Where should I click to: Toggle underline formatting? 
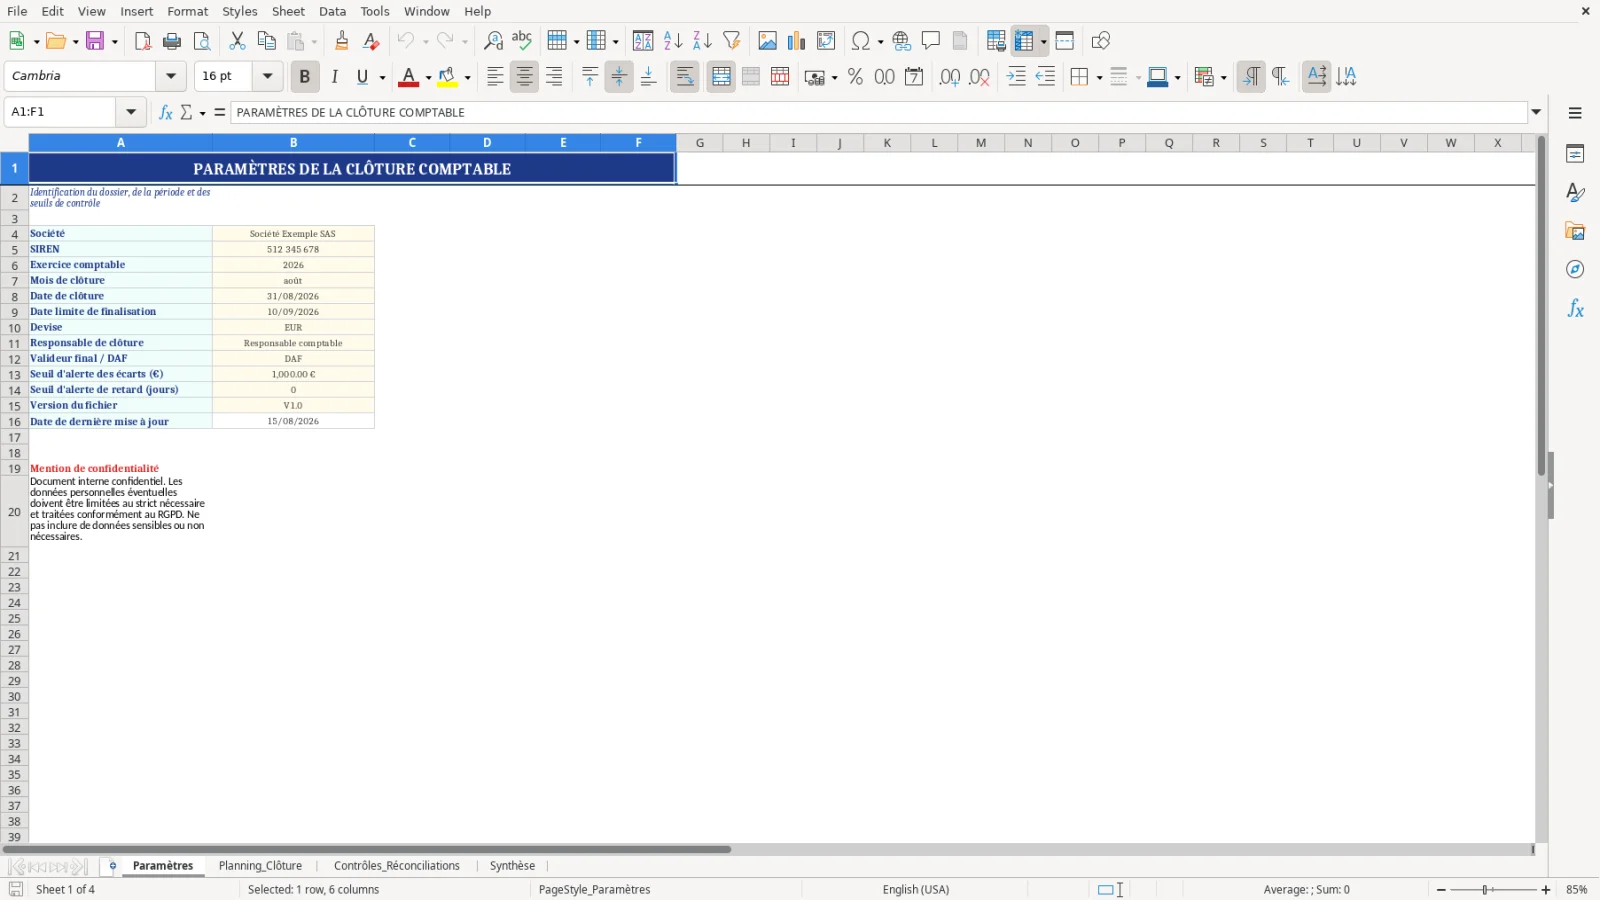(363, 77)
